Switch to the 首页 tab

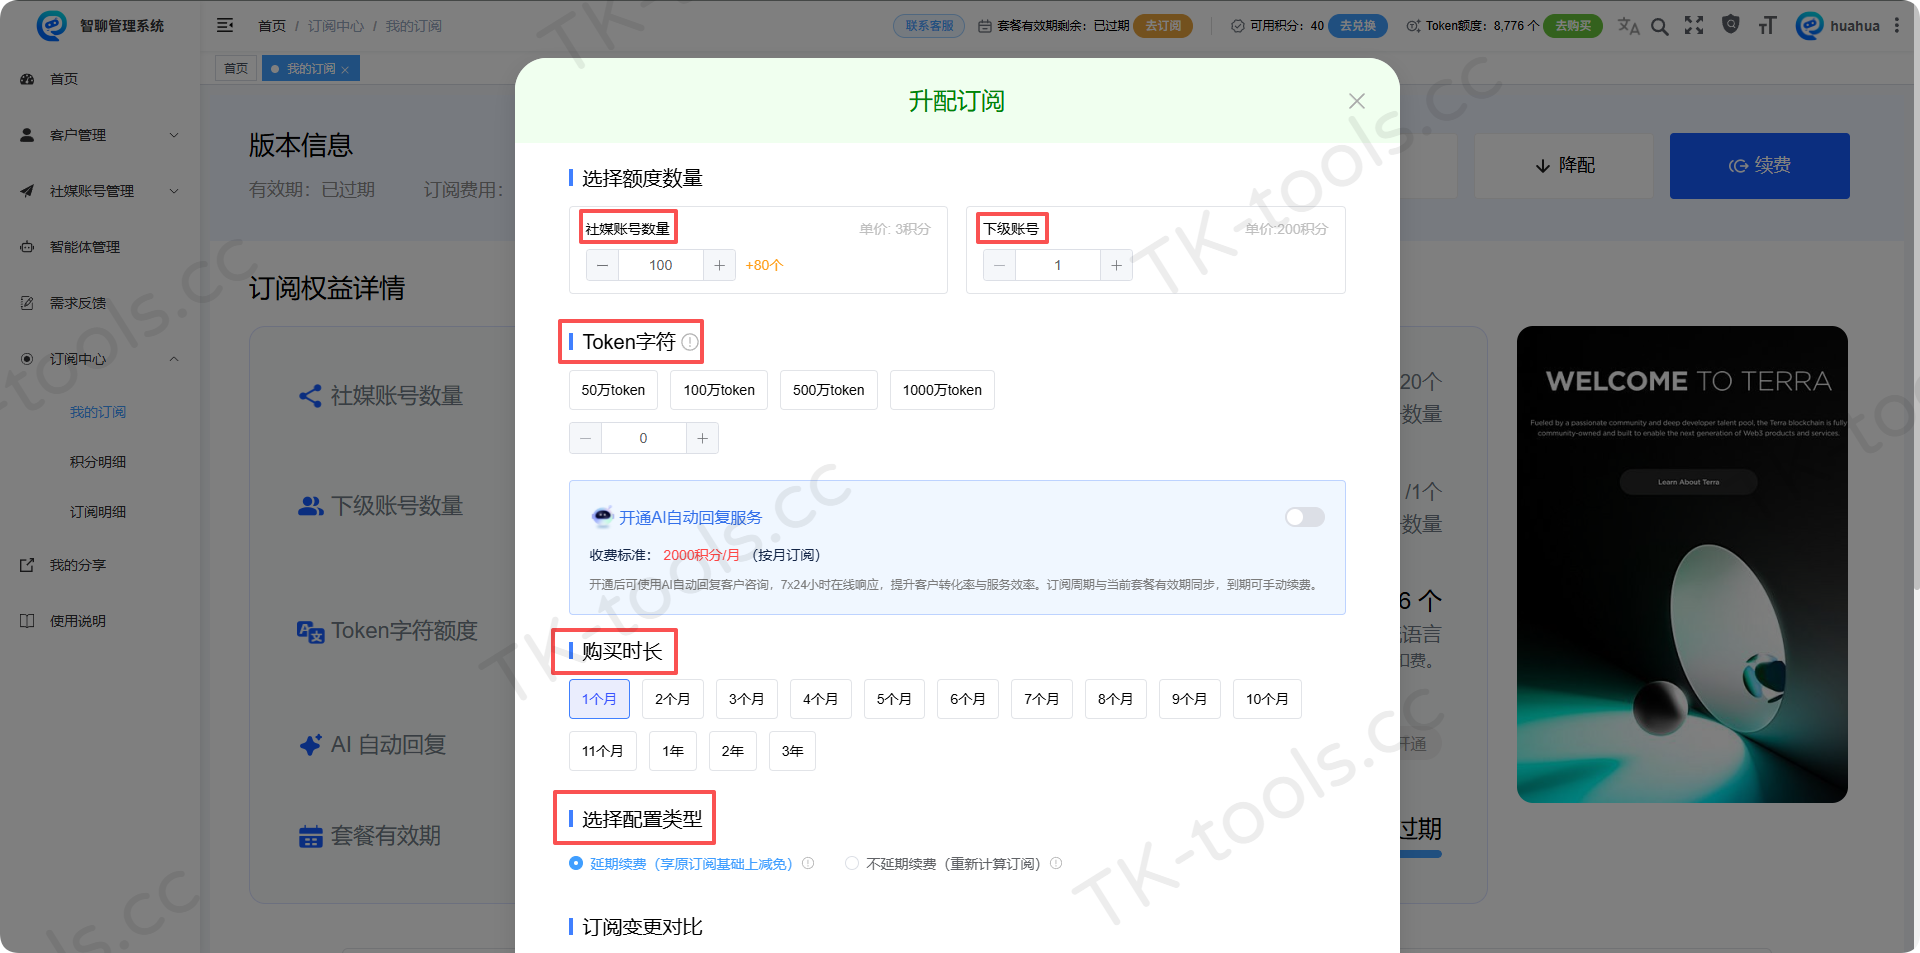236,68
